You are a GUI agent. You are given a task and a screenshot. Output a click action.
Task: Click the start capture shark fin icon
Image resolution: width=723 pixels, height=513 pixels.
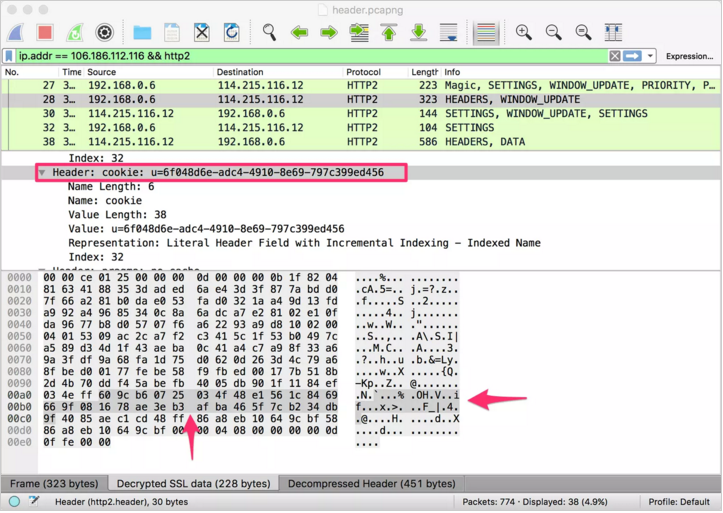16,33
